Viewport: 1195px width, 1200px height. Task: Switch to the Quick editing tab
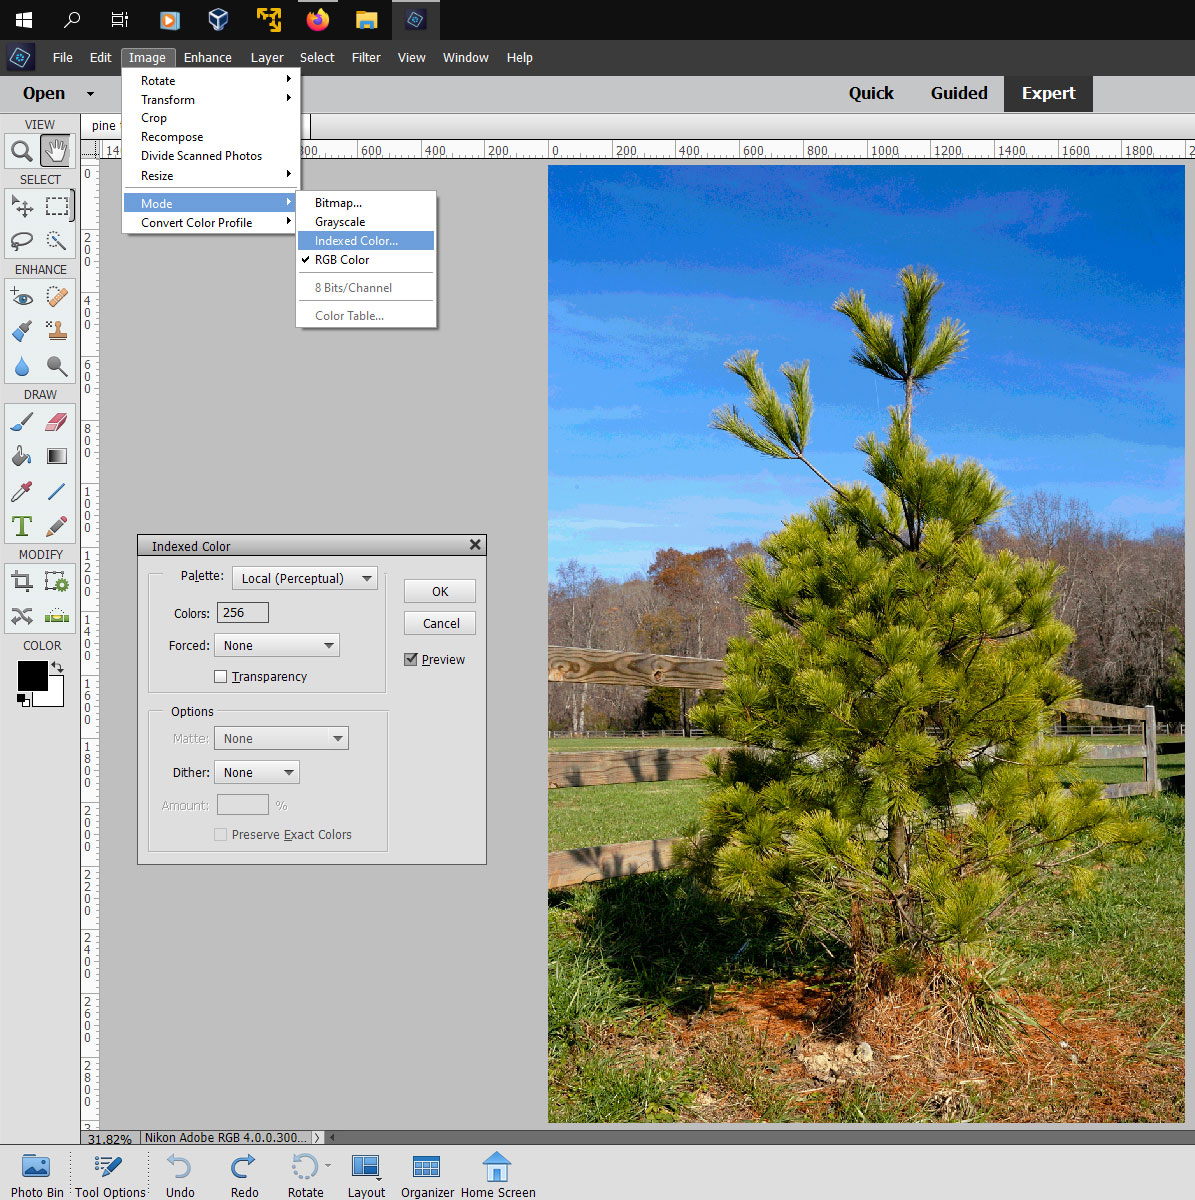(x=870, y=93)
